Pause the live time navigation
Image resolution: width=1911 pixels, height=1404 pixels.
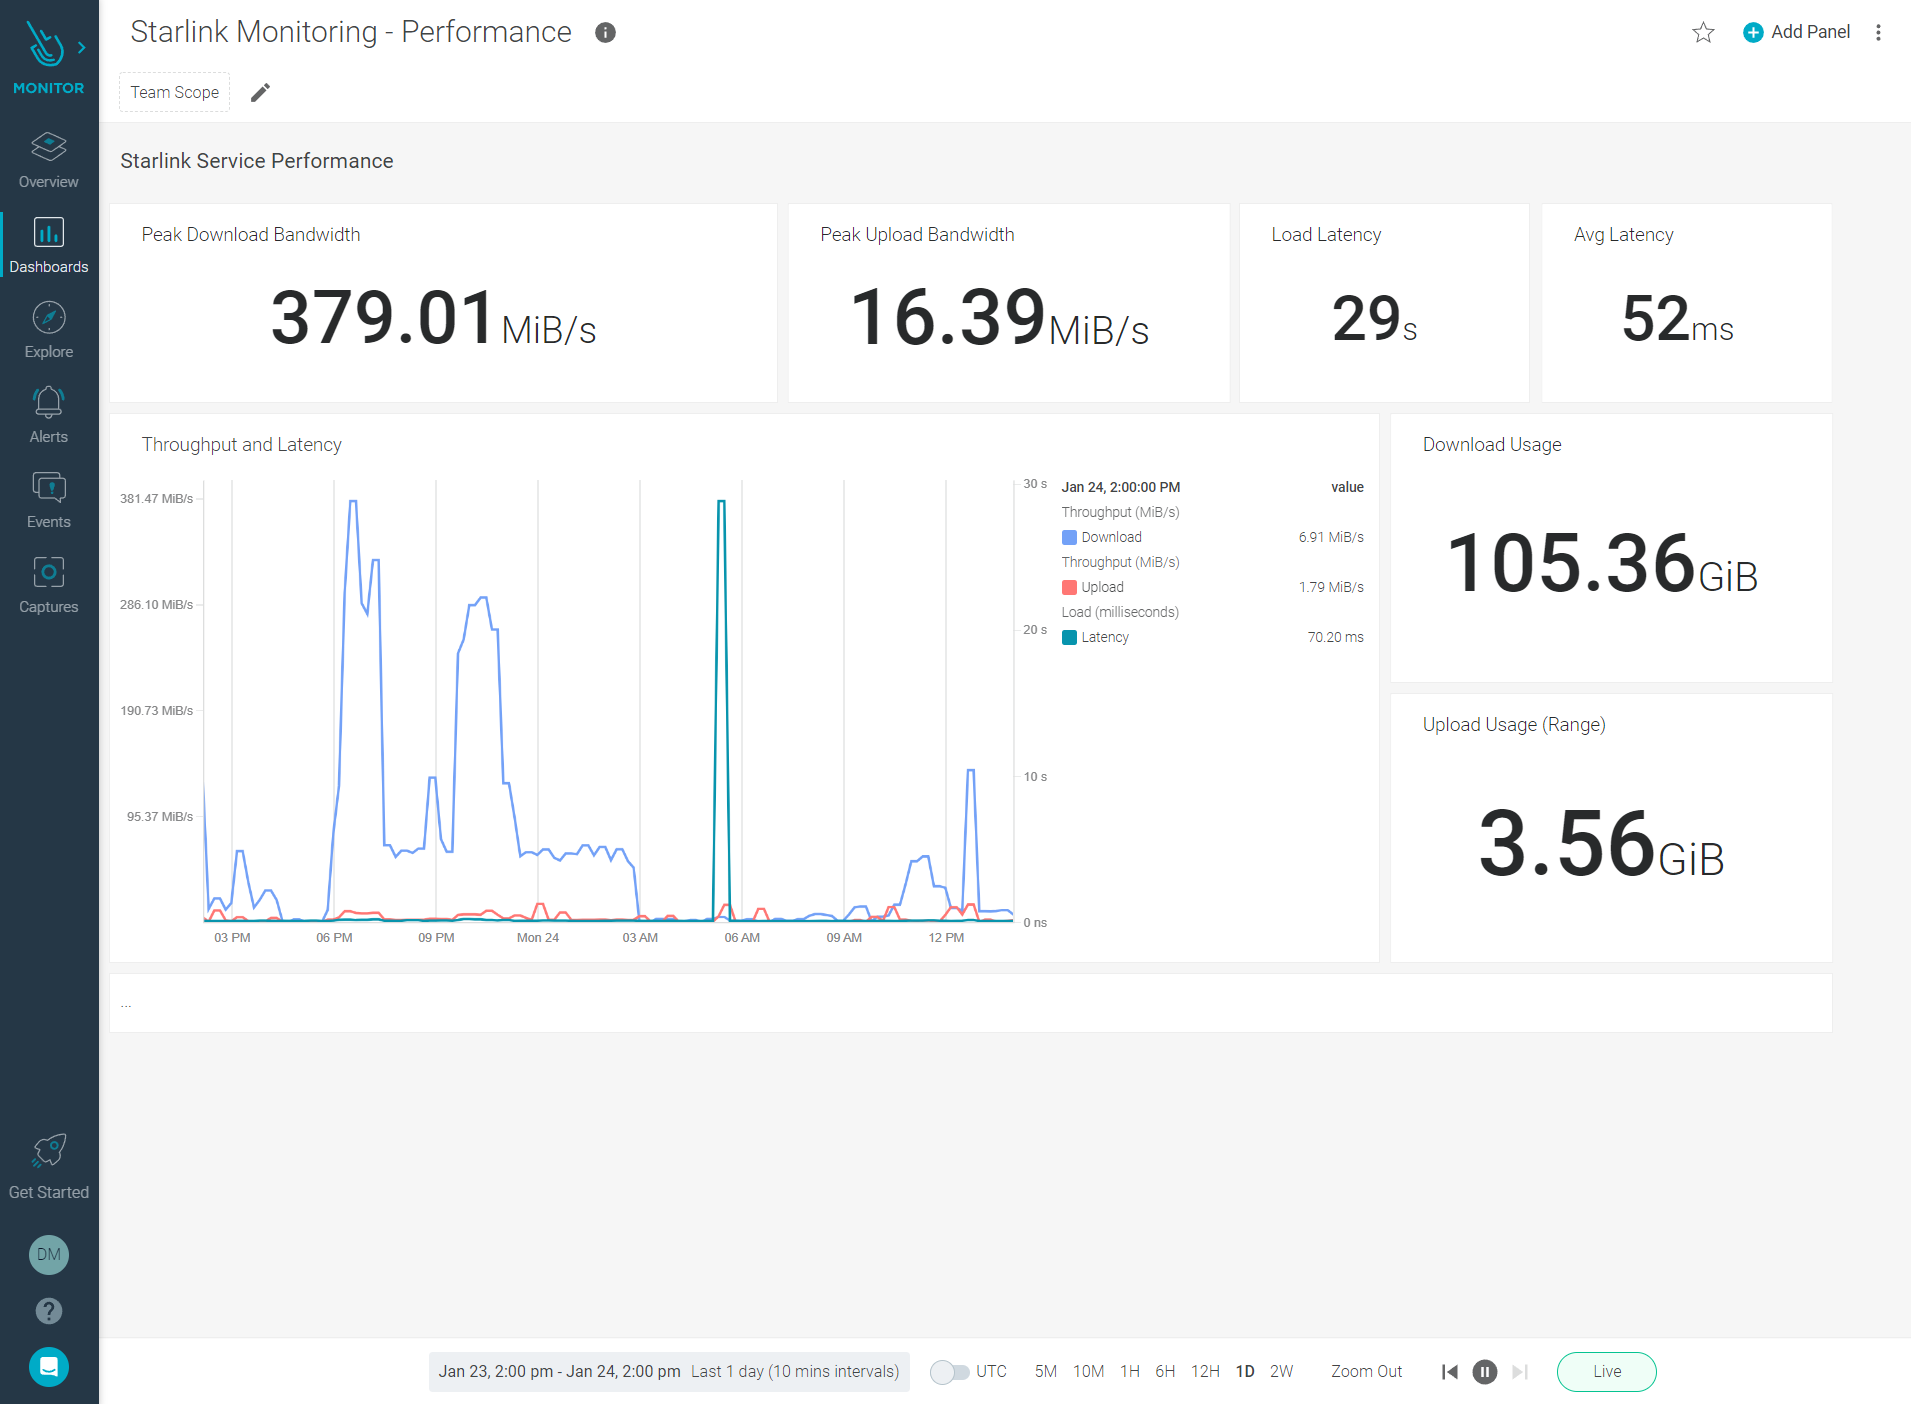(x=1485, y=1372)
